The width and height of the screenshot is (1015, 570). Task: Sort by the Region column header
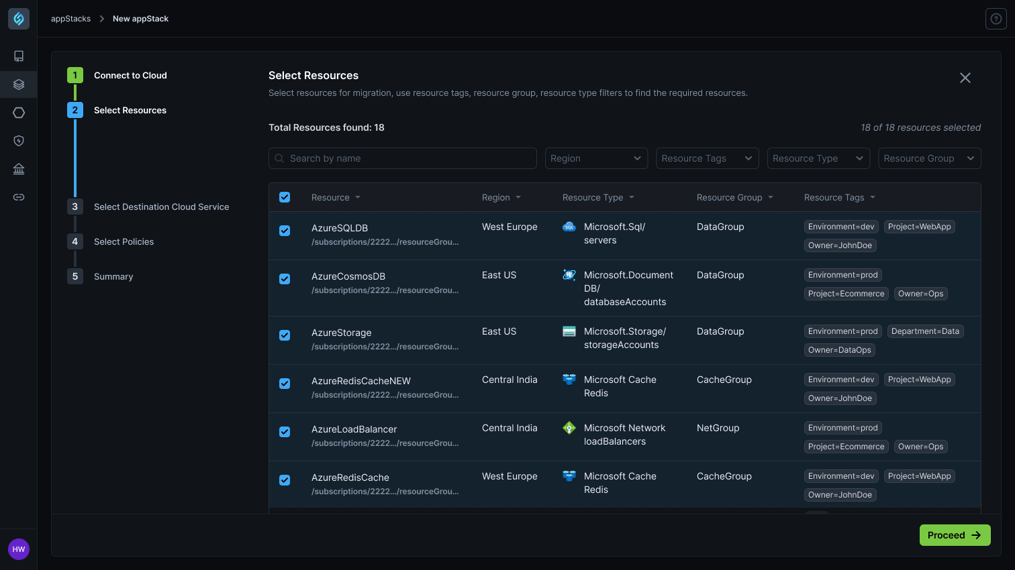tap(501, 197)
